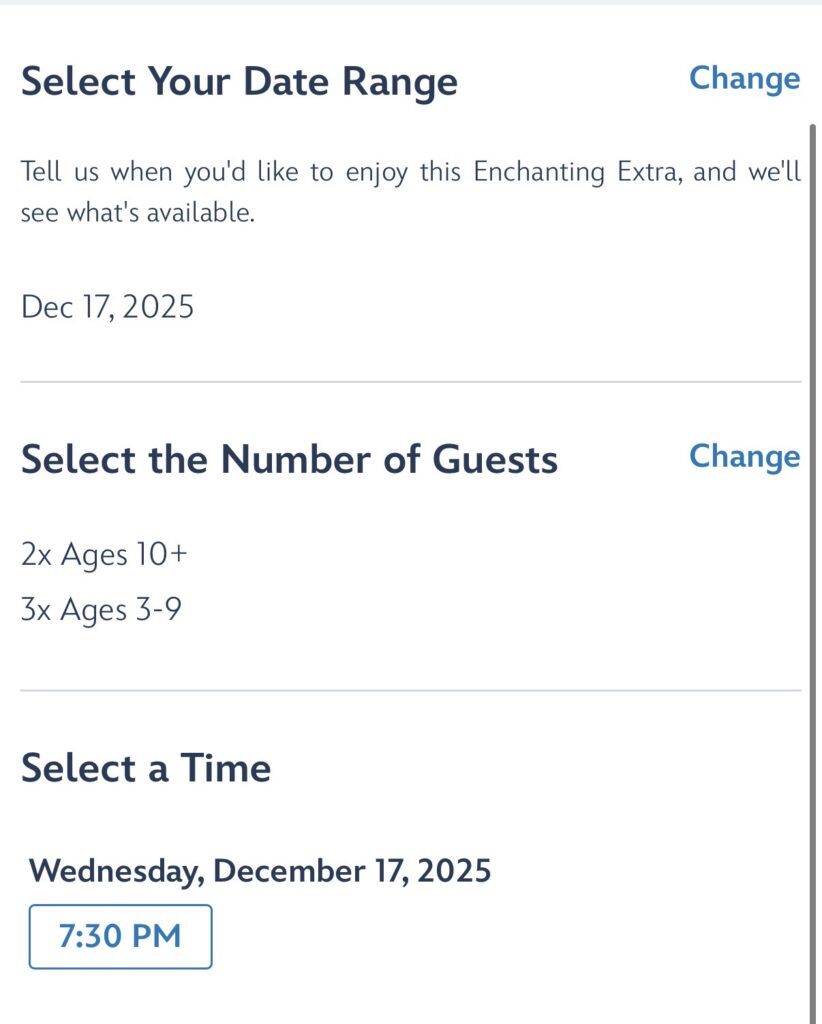The height and width of the screenshot is (1024, 822).
Task: Click the 3x Ages 3-9 guest line
Action: coord(101,609)
